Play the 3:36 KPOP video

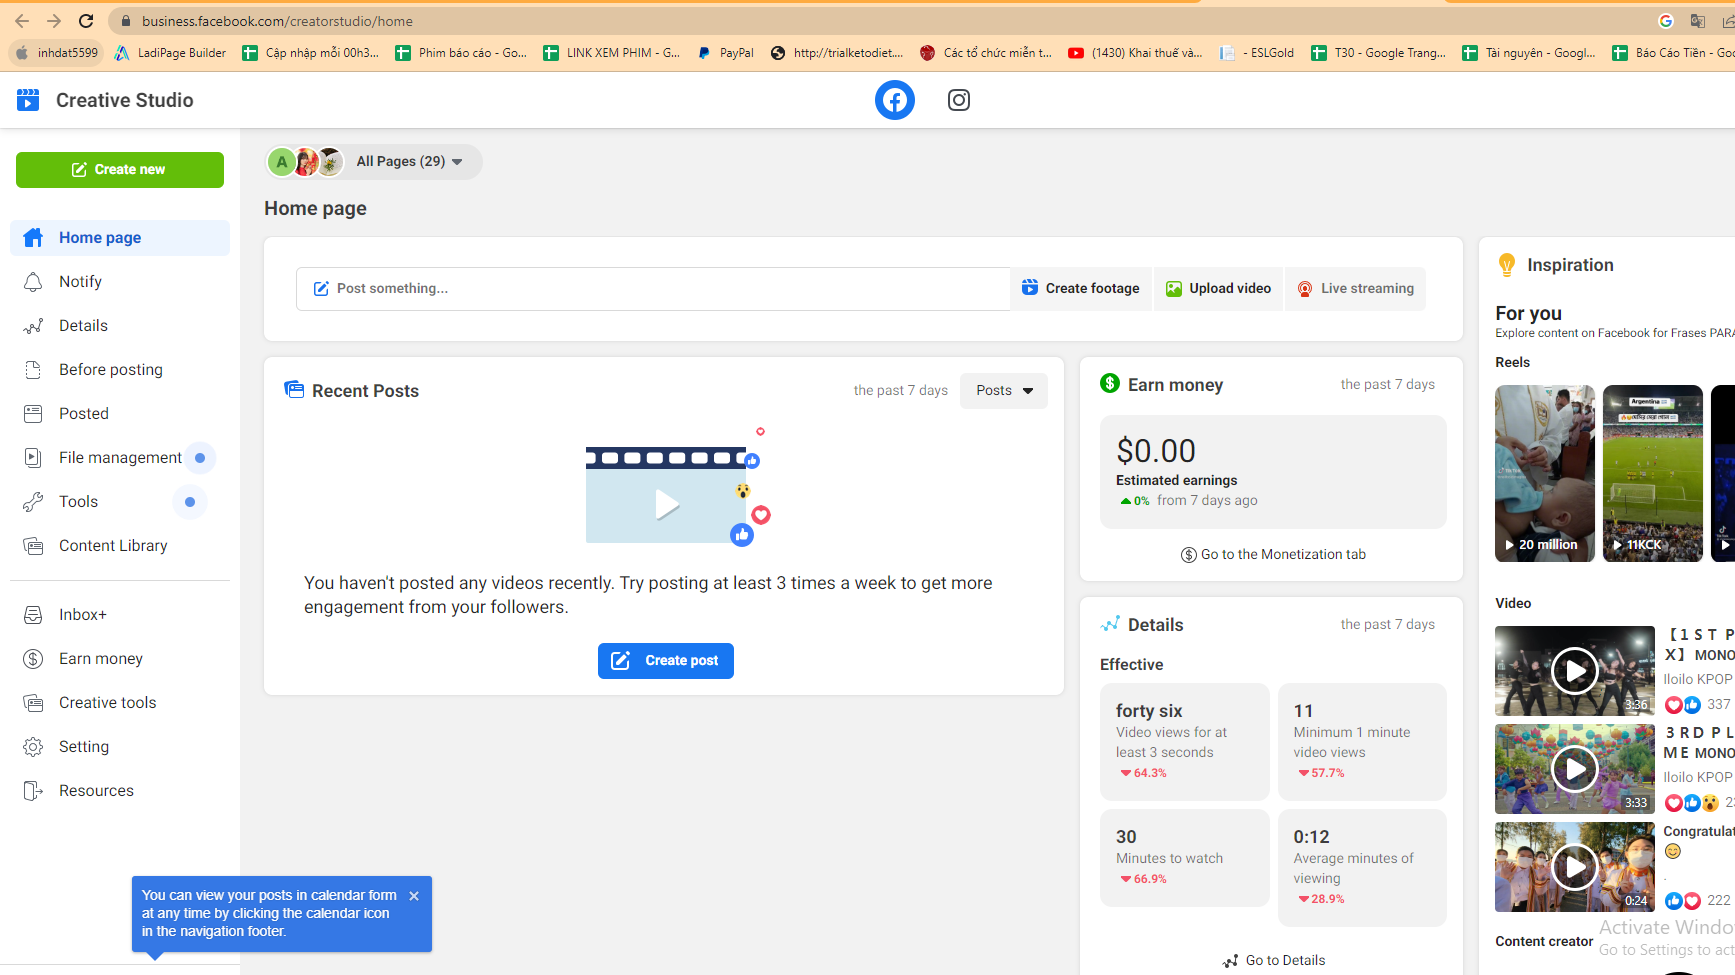click(x=1575, y=671)
